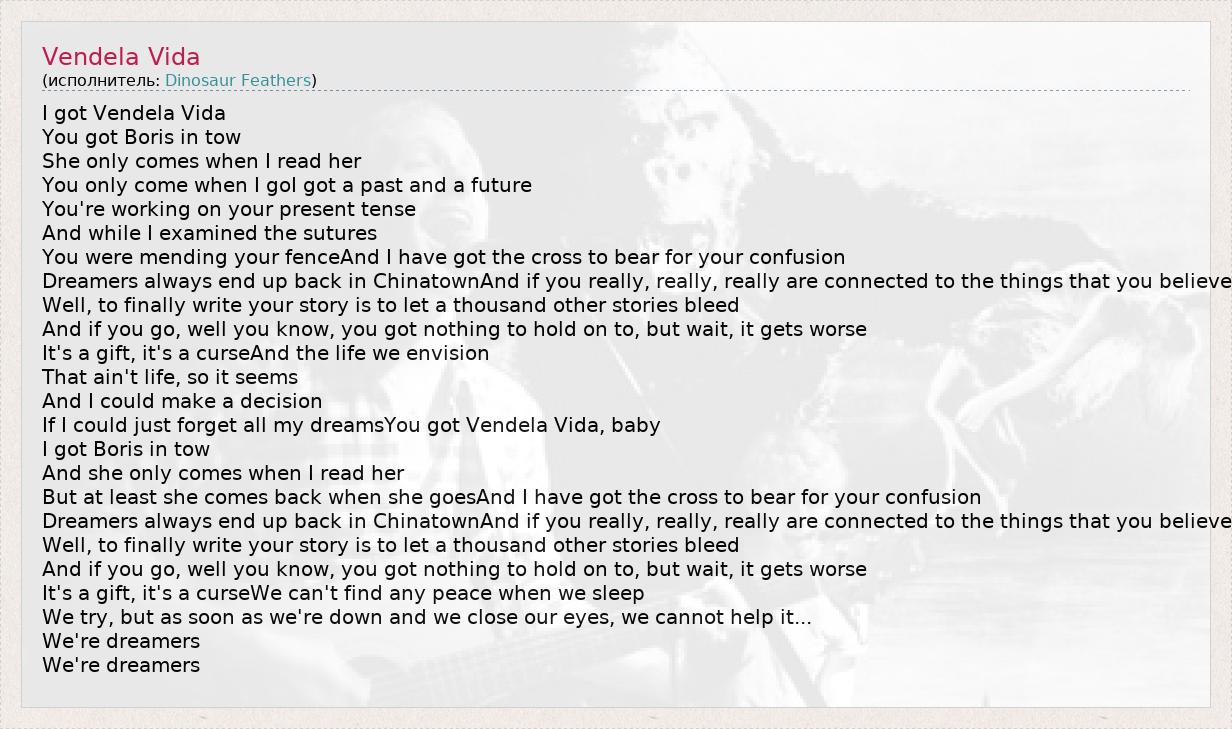This screenshot has height=729, width=1232.
Task: Click the line starting 'We try, but as soon'
Action: pyautogui.click(x=426, y=617)
